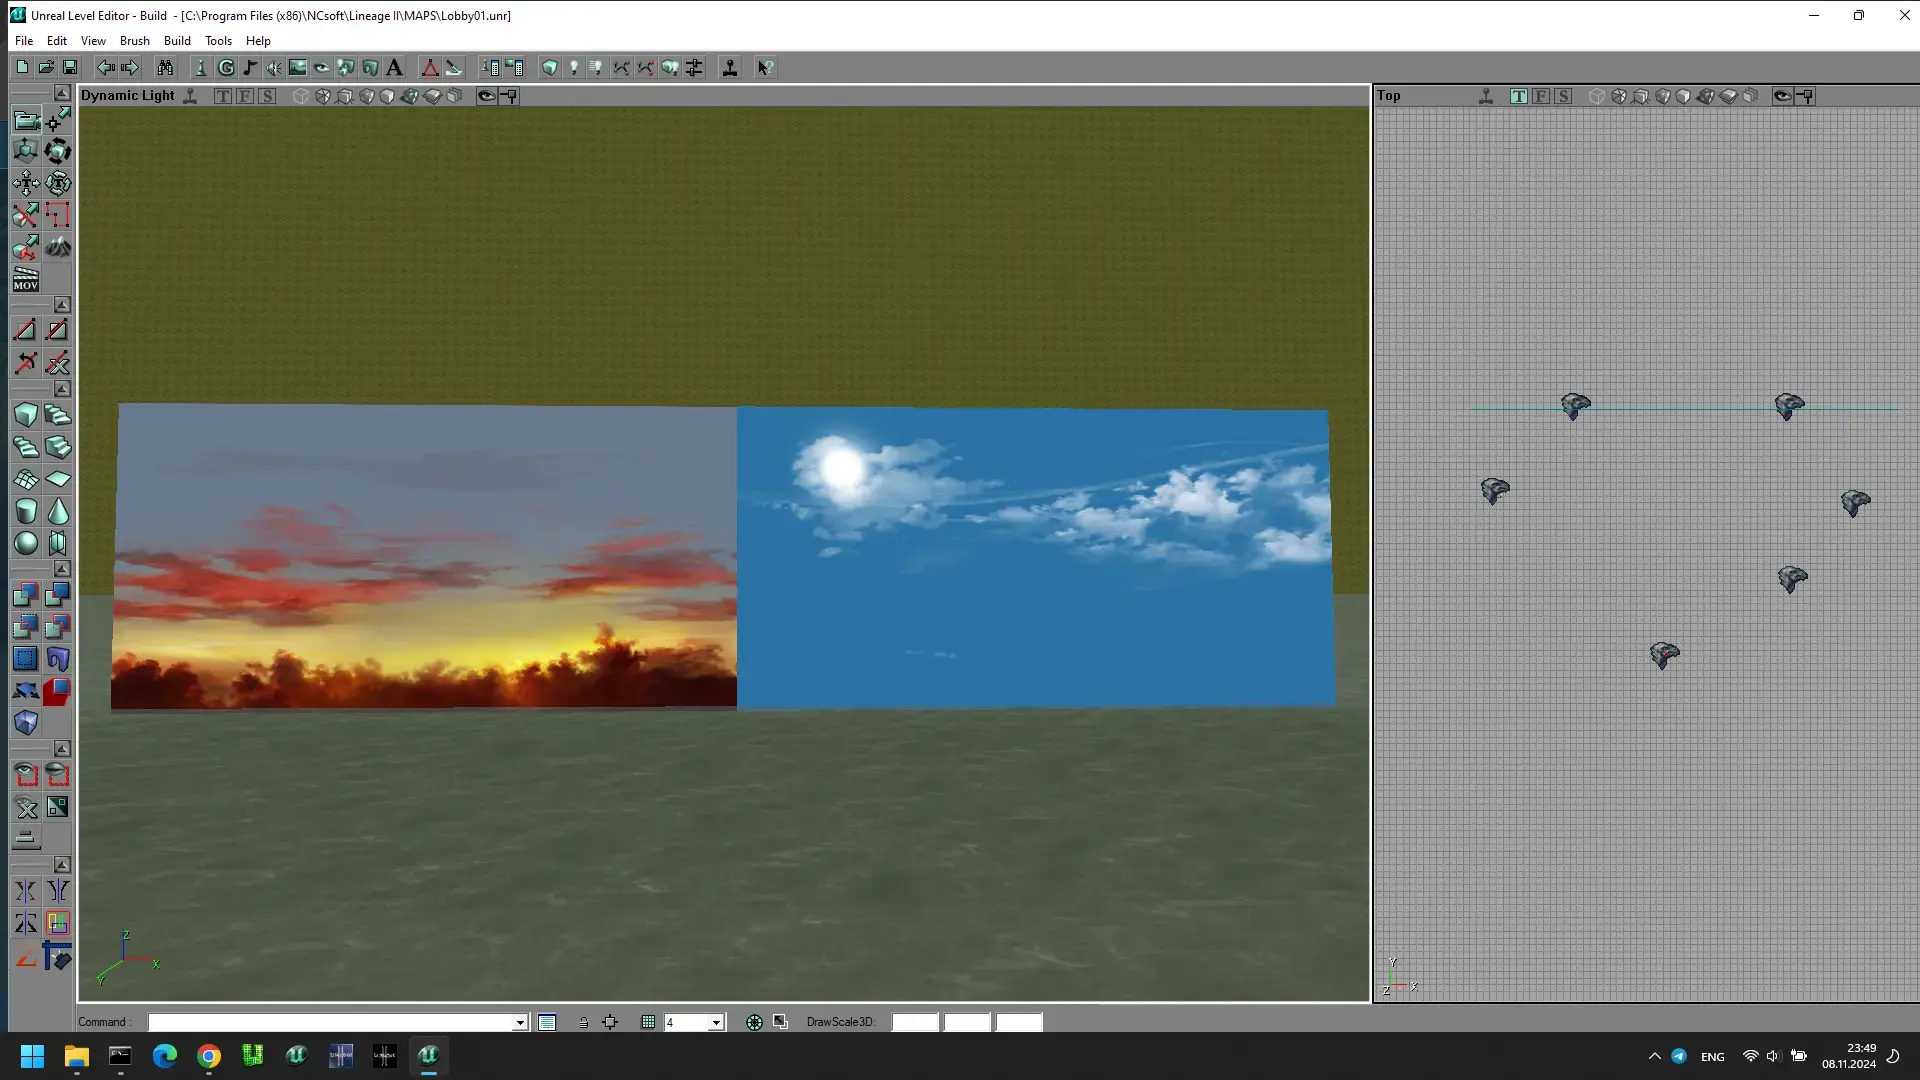The image size is (1920, 1080).
Task: Open Search for Actors binoculars icon
Action: pyautogui.click(x=165, y=67)
